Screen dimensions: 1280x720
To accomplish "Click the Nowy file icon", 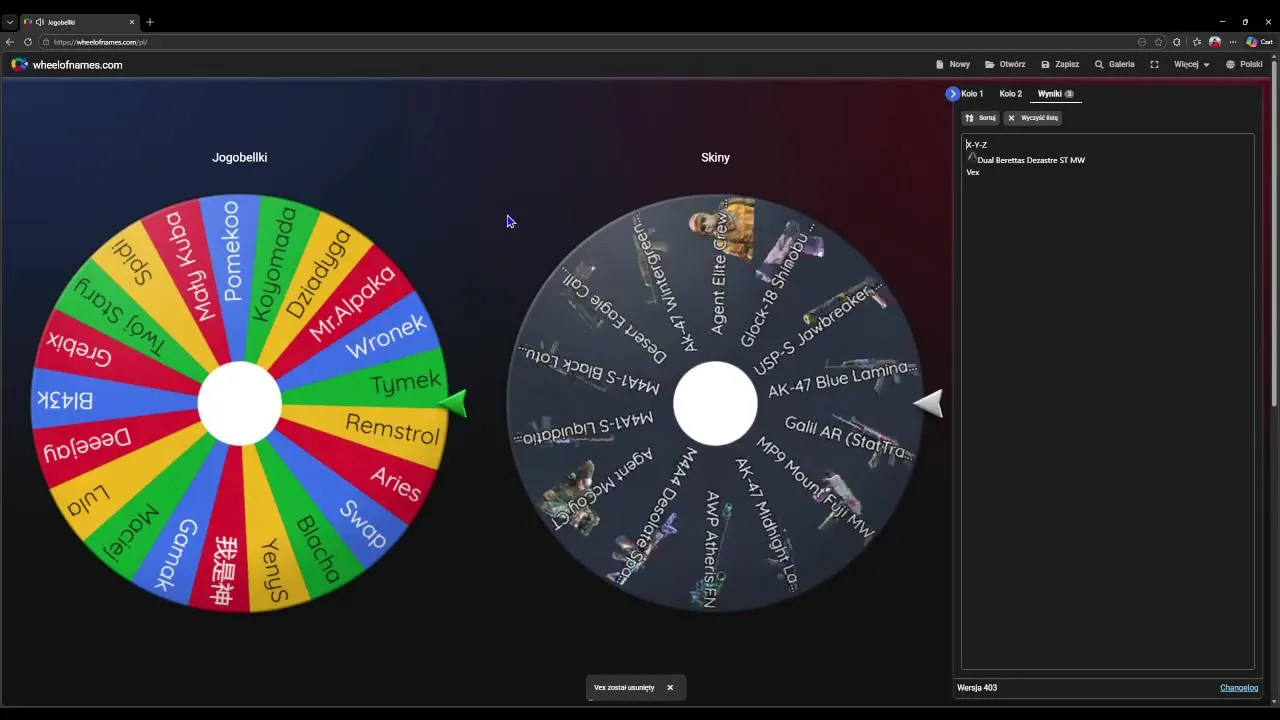I will tap(940, 64).
